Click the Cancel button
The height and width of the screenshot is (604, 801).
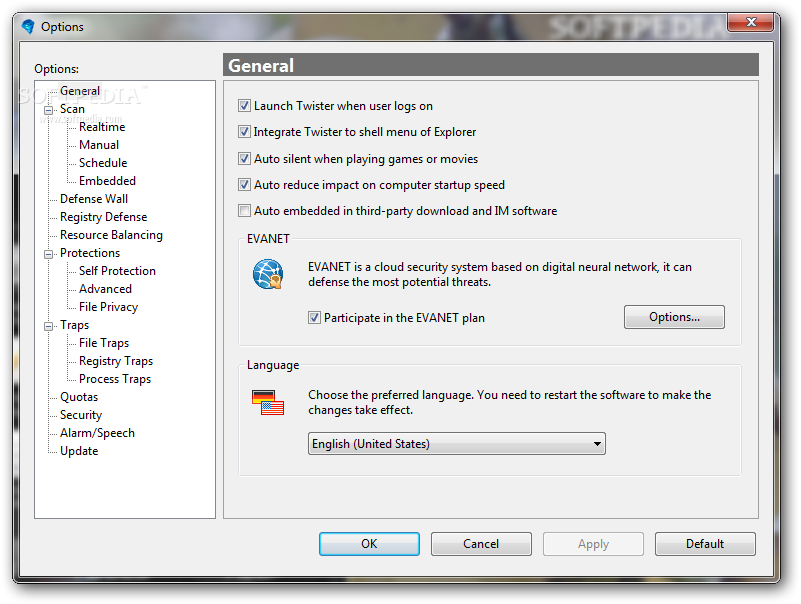pyautogui.click(x=481, y=544)
